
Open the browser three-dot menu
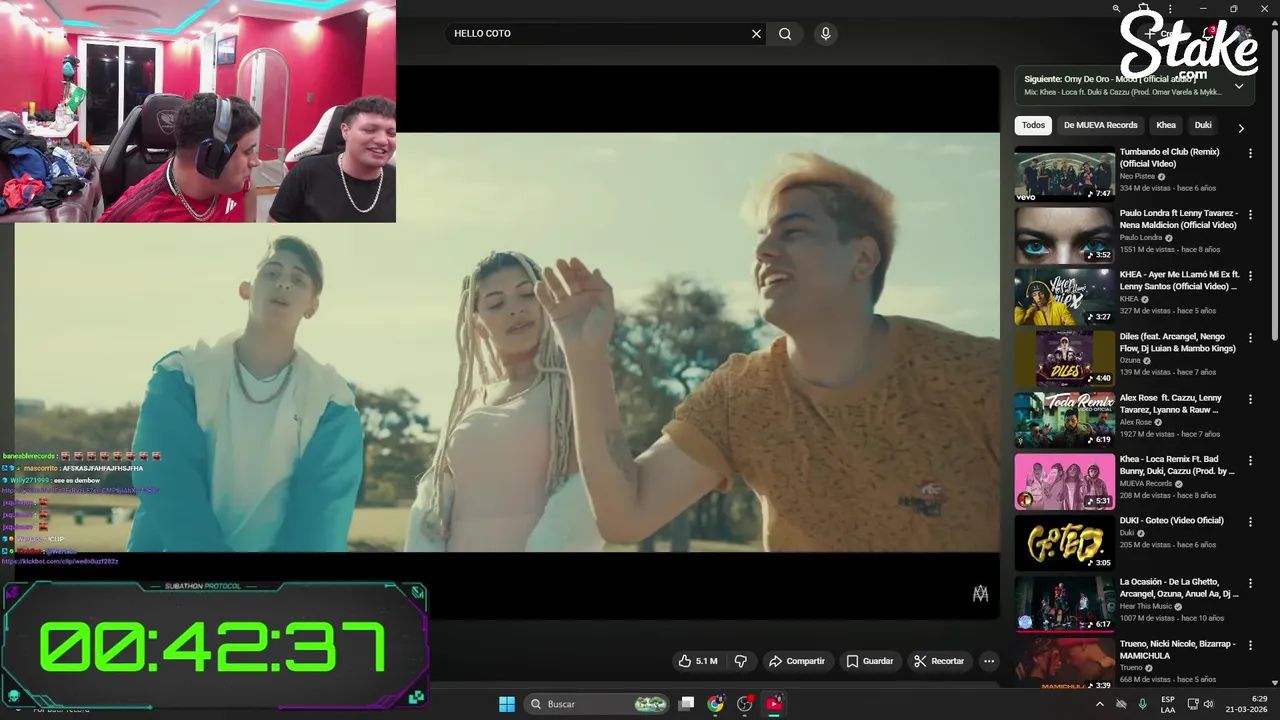pos(1169,8)
